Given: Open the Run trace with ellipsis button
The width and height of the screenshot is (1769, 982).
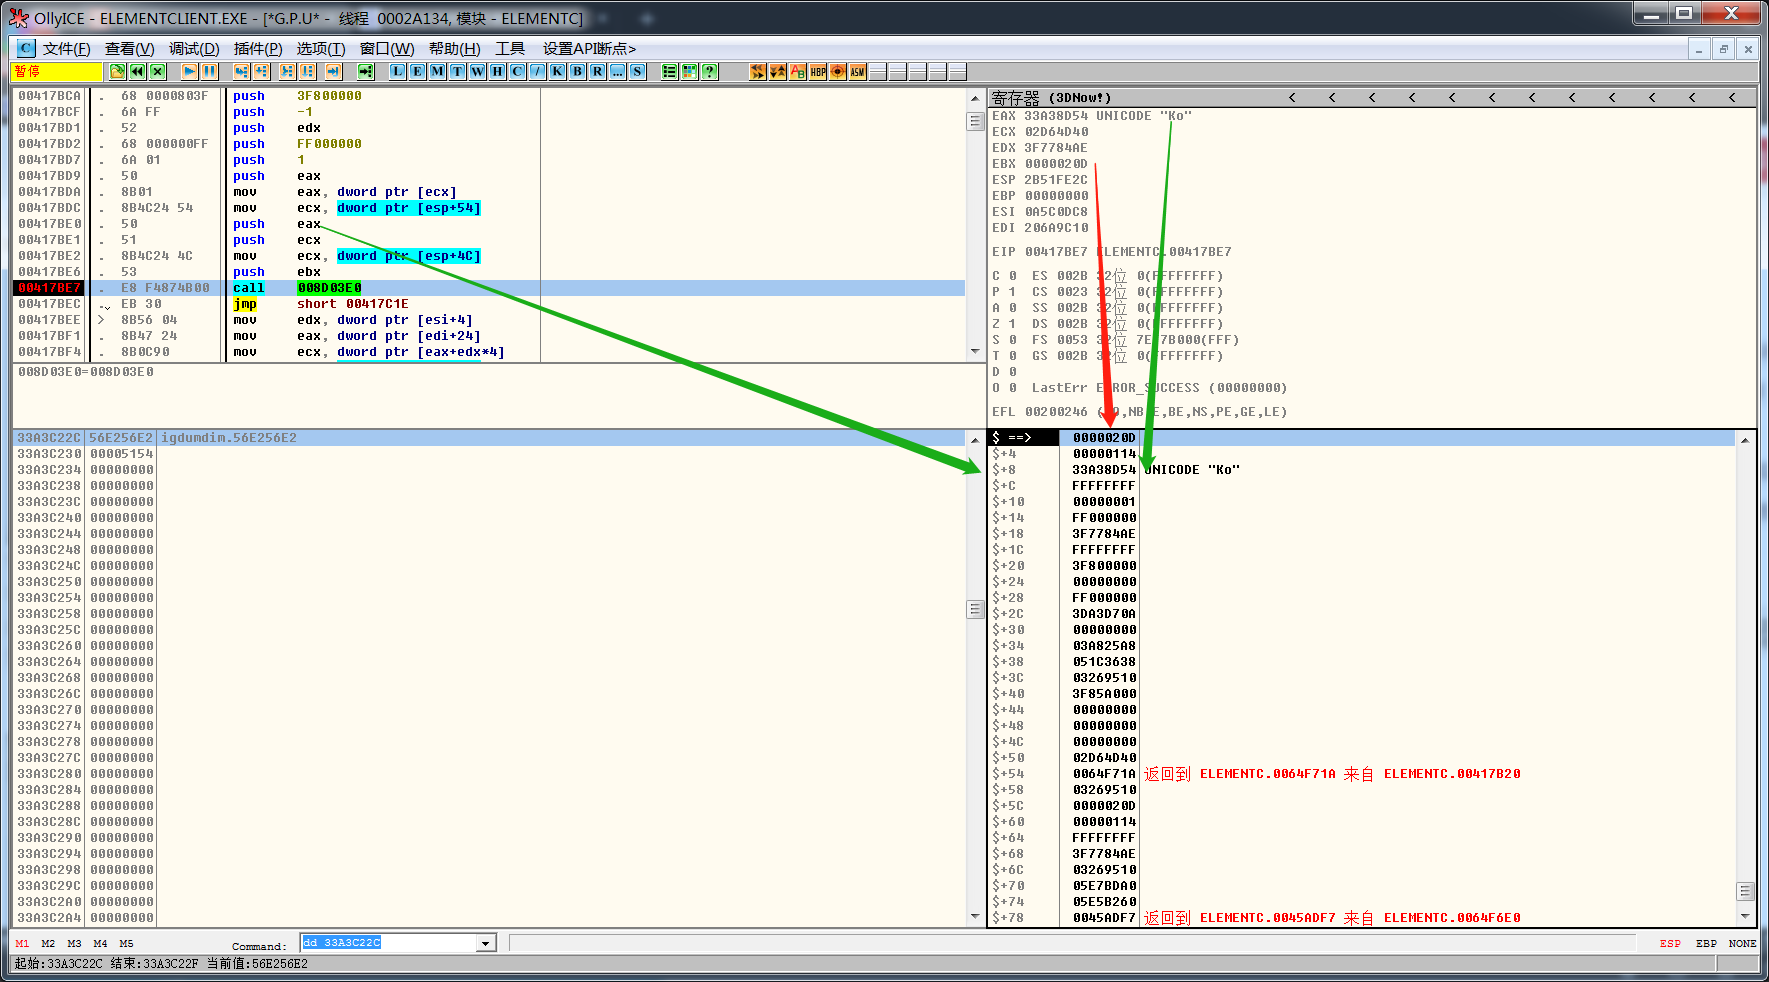Looking at the screenshot, I should pos(618,71).
